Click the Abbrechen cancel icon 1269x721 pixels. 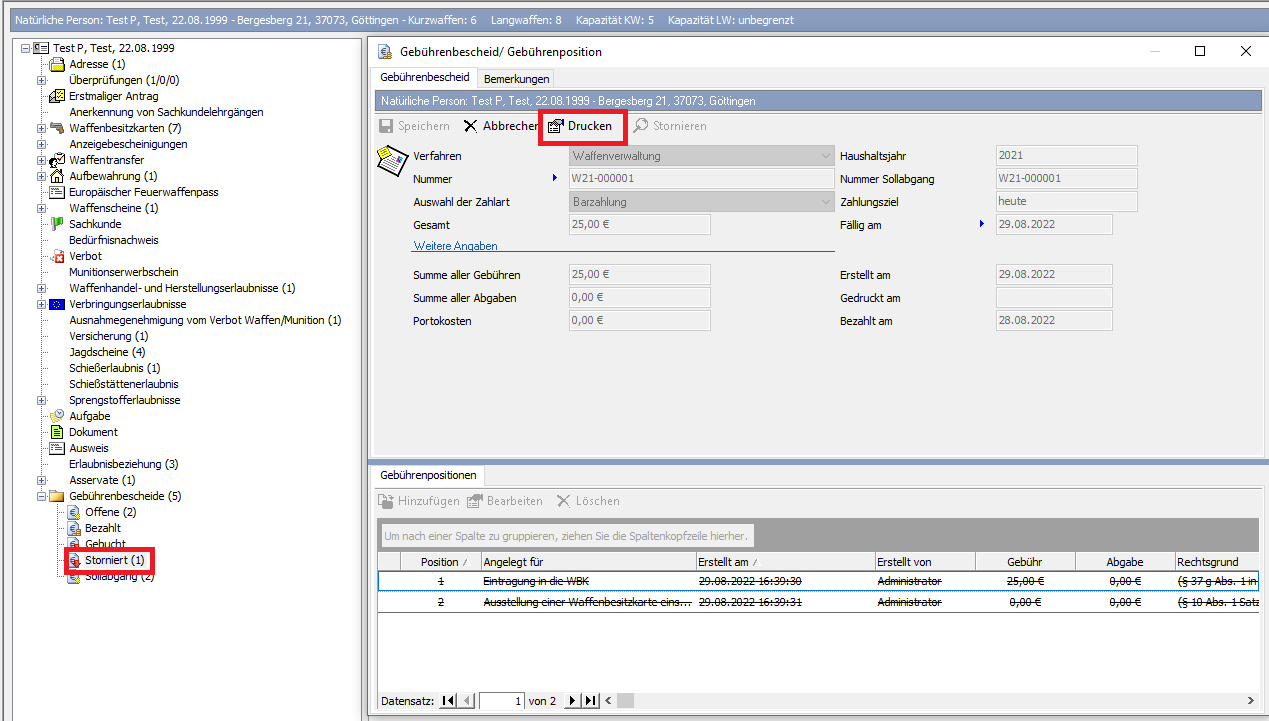471,126
